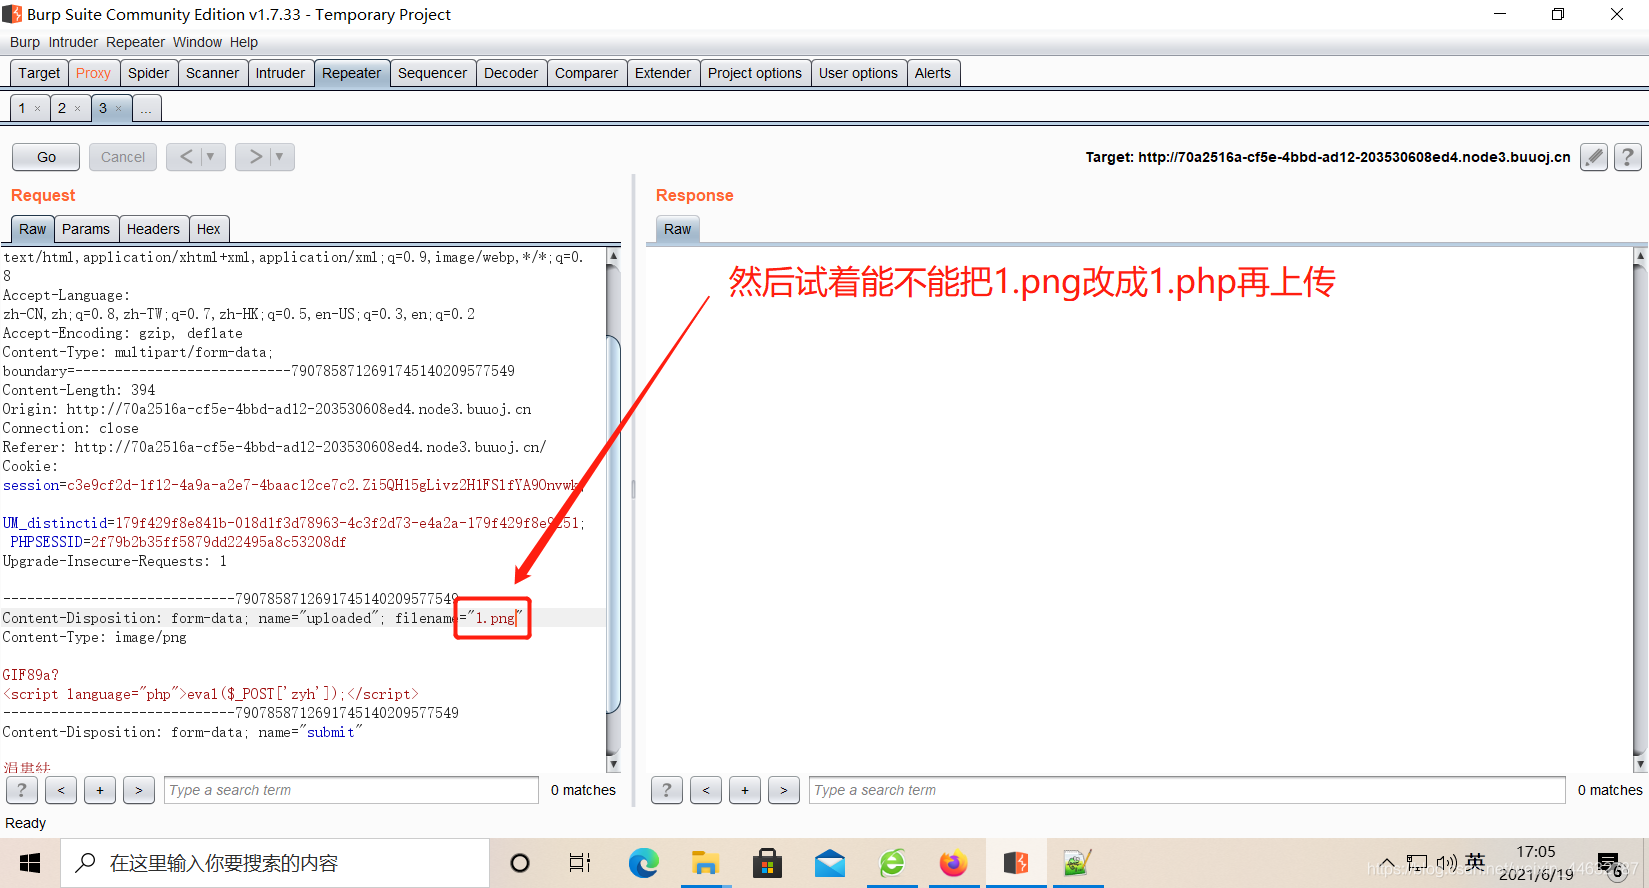Viewport: 1649px width, 888px height.
Task: Open the Repeater menu in menu bar
Action: tap(135, 42)
